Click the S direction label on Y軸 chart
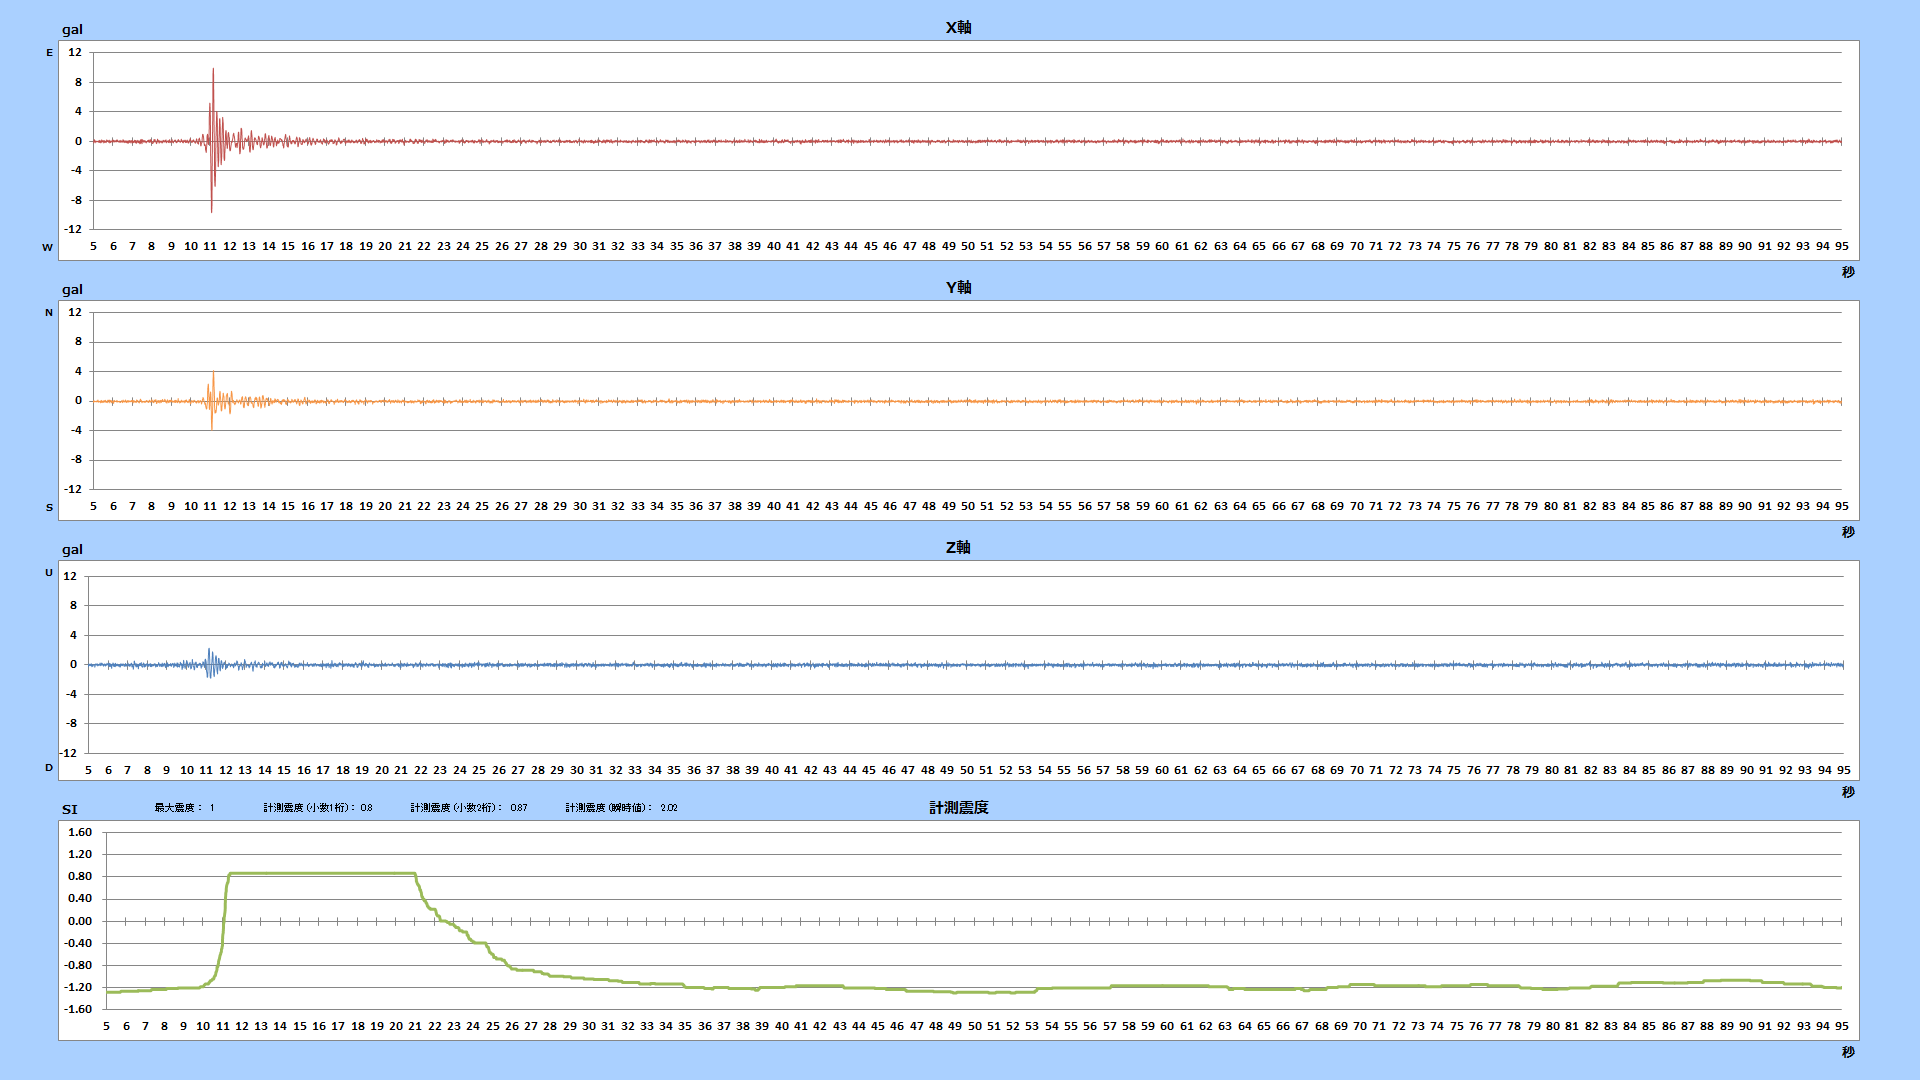1920x1080 pixels. pos(49,507)
